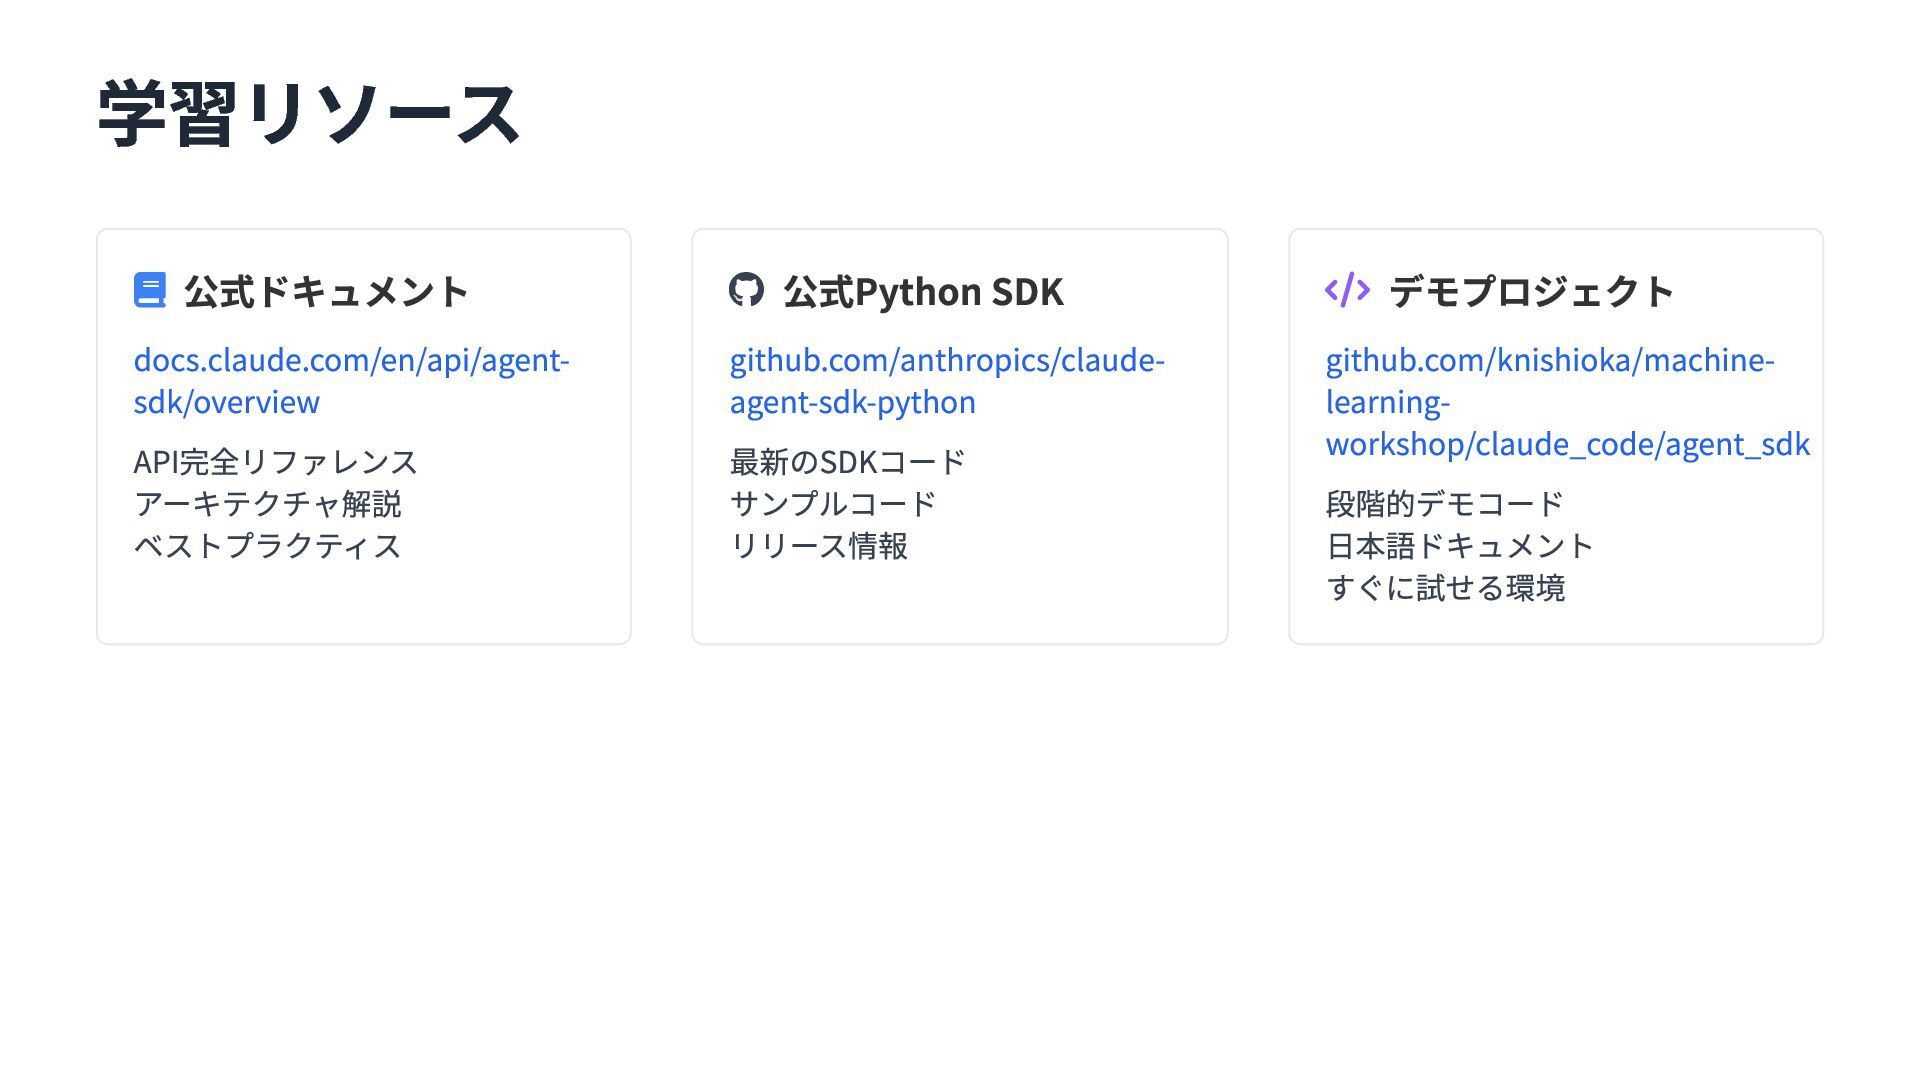Click the purple code brackets icon
The image size is (1920, 1080).
pos(1346,290)
